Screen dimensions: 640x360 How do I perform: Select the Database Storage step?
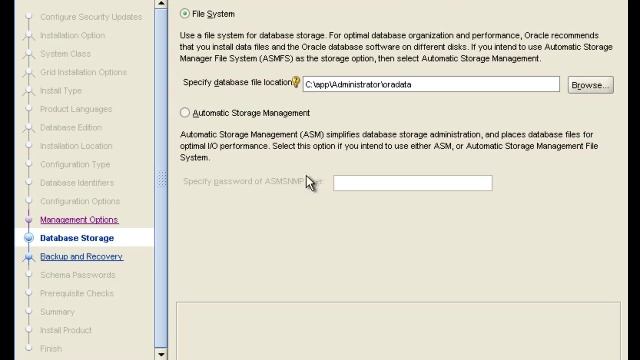point(77,238)
